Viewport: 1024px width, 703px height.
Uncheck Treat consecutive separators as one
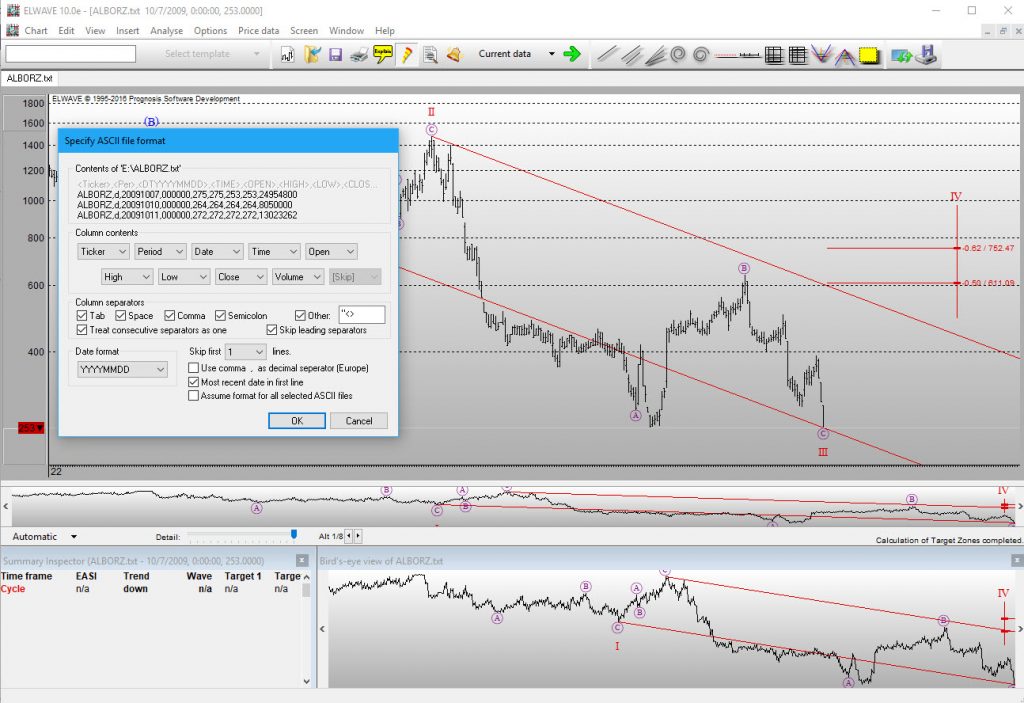click(82, 330)
